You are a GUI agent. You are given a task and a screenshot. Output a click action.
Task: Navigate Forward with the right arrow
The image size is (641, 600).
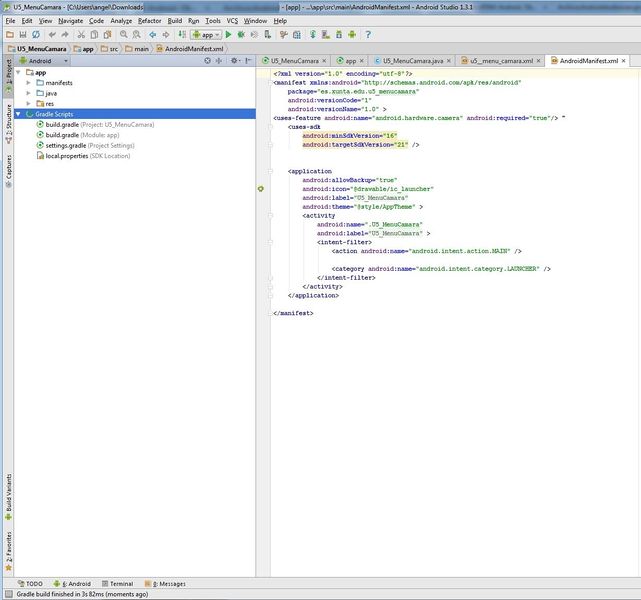point(166,35)
